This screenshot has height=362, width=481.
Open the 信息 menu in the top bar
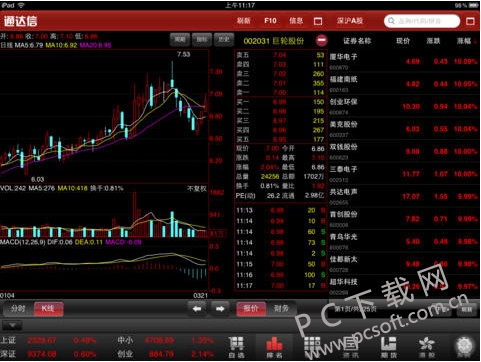coord(296,21)
